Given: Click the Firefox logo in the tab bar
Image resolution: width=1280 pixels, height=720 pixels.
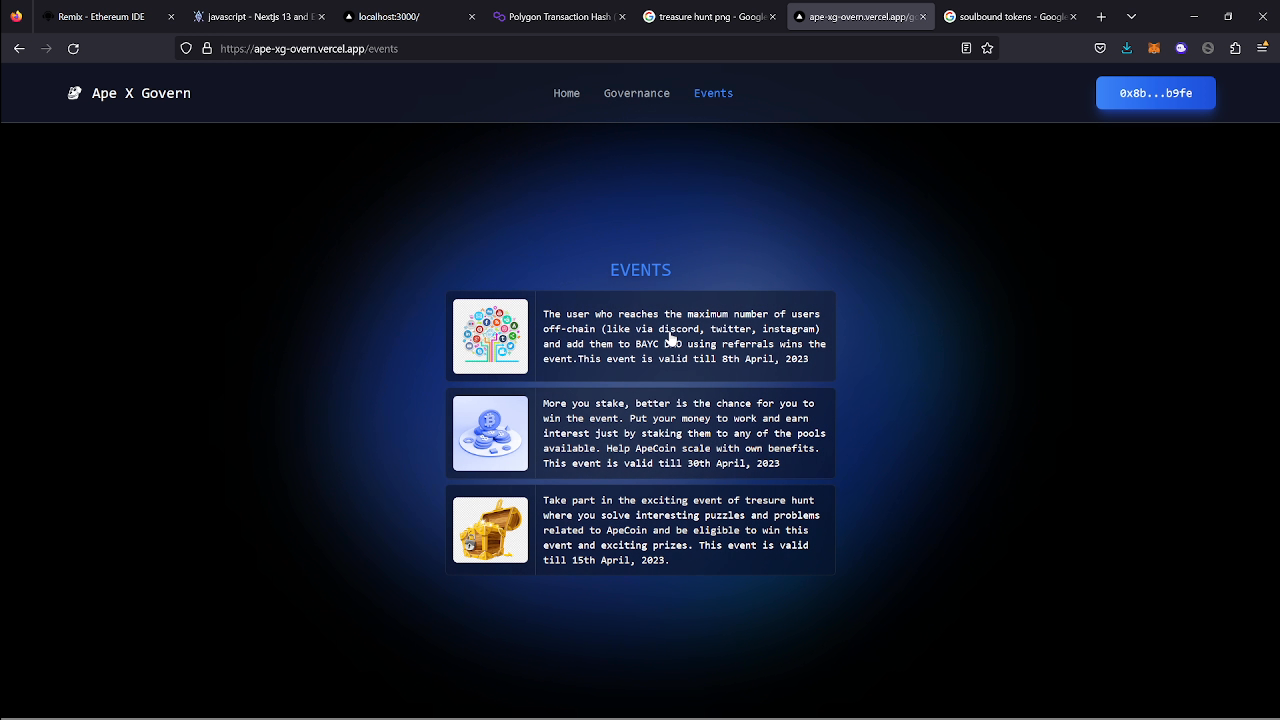Looking at the screenshot, I should (x=16, y=16).
